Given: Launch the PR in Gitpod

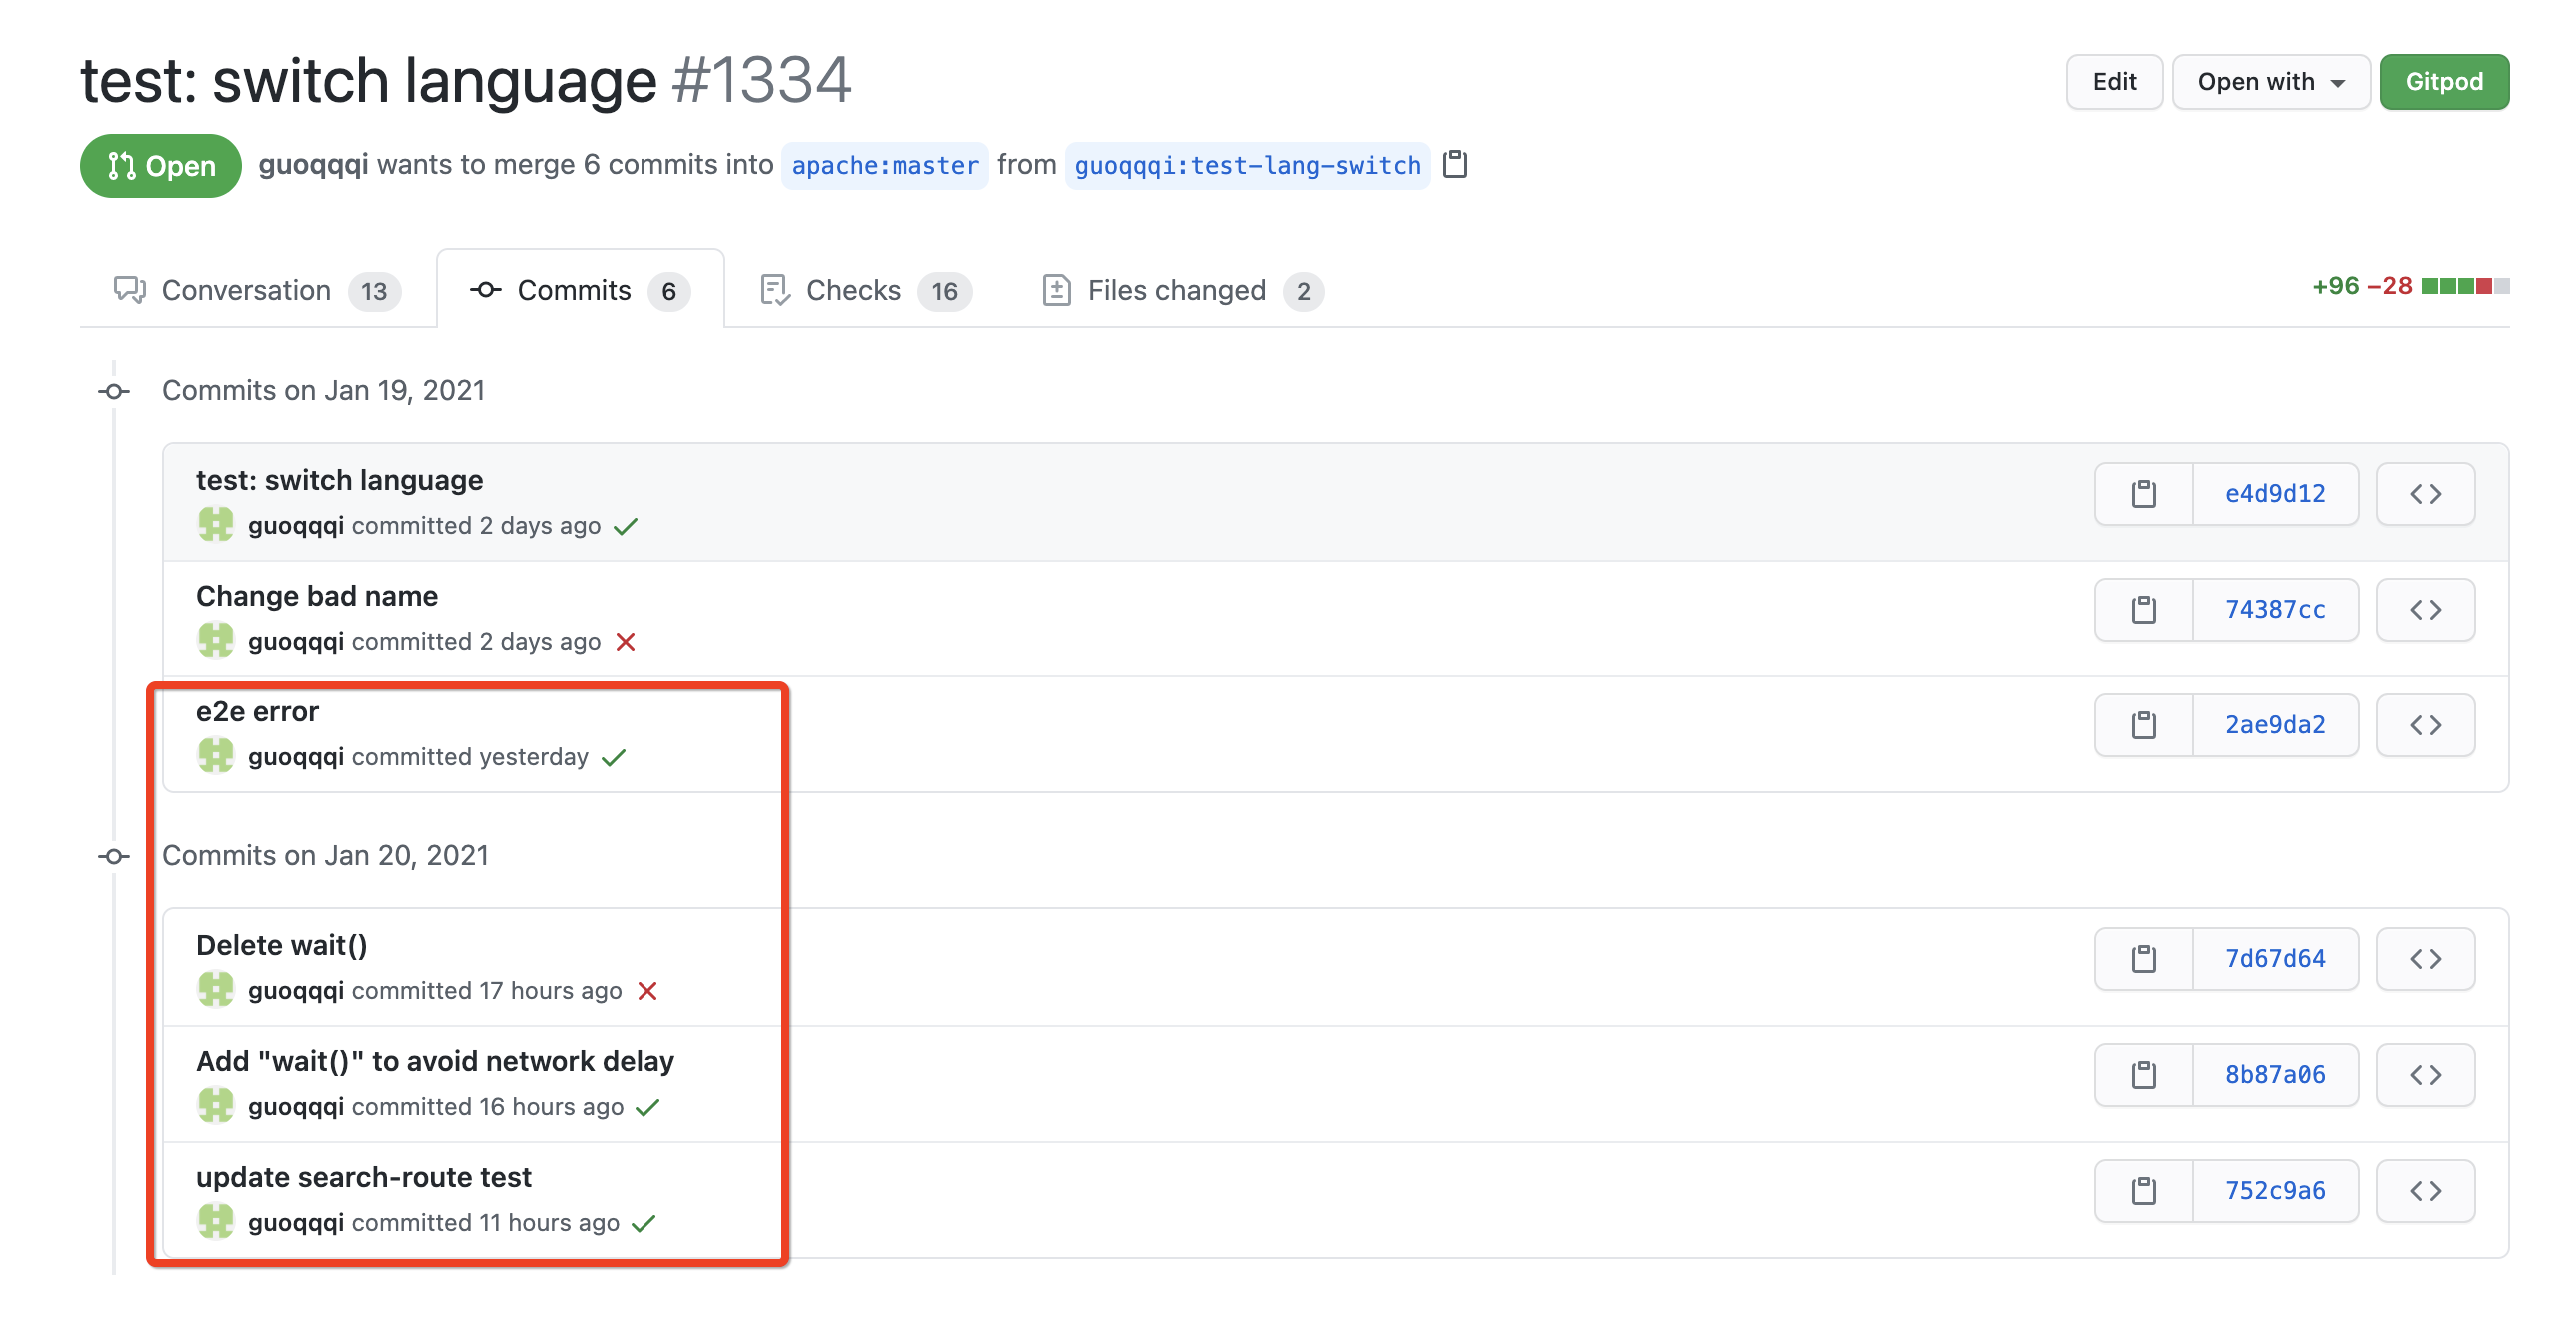Looking at the screenshot, I should pyautogui.click(x=2443, y=82).
